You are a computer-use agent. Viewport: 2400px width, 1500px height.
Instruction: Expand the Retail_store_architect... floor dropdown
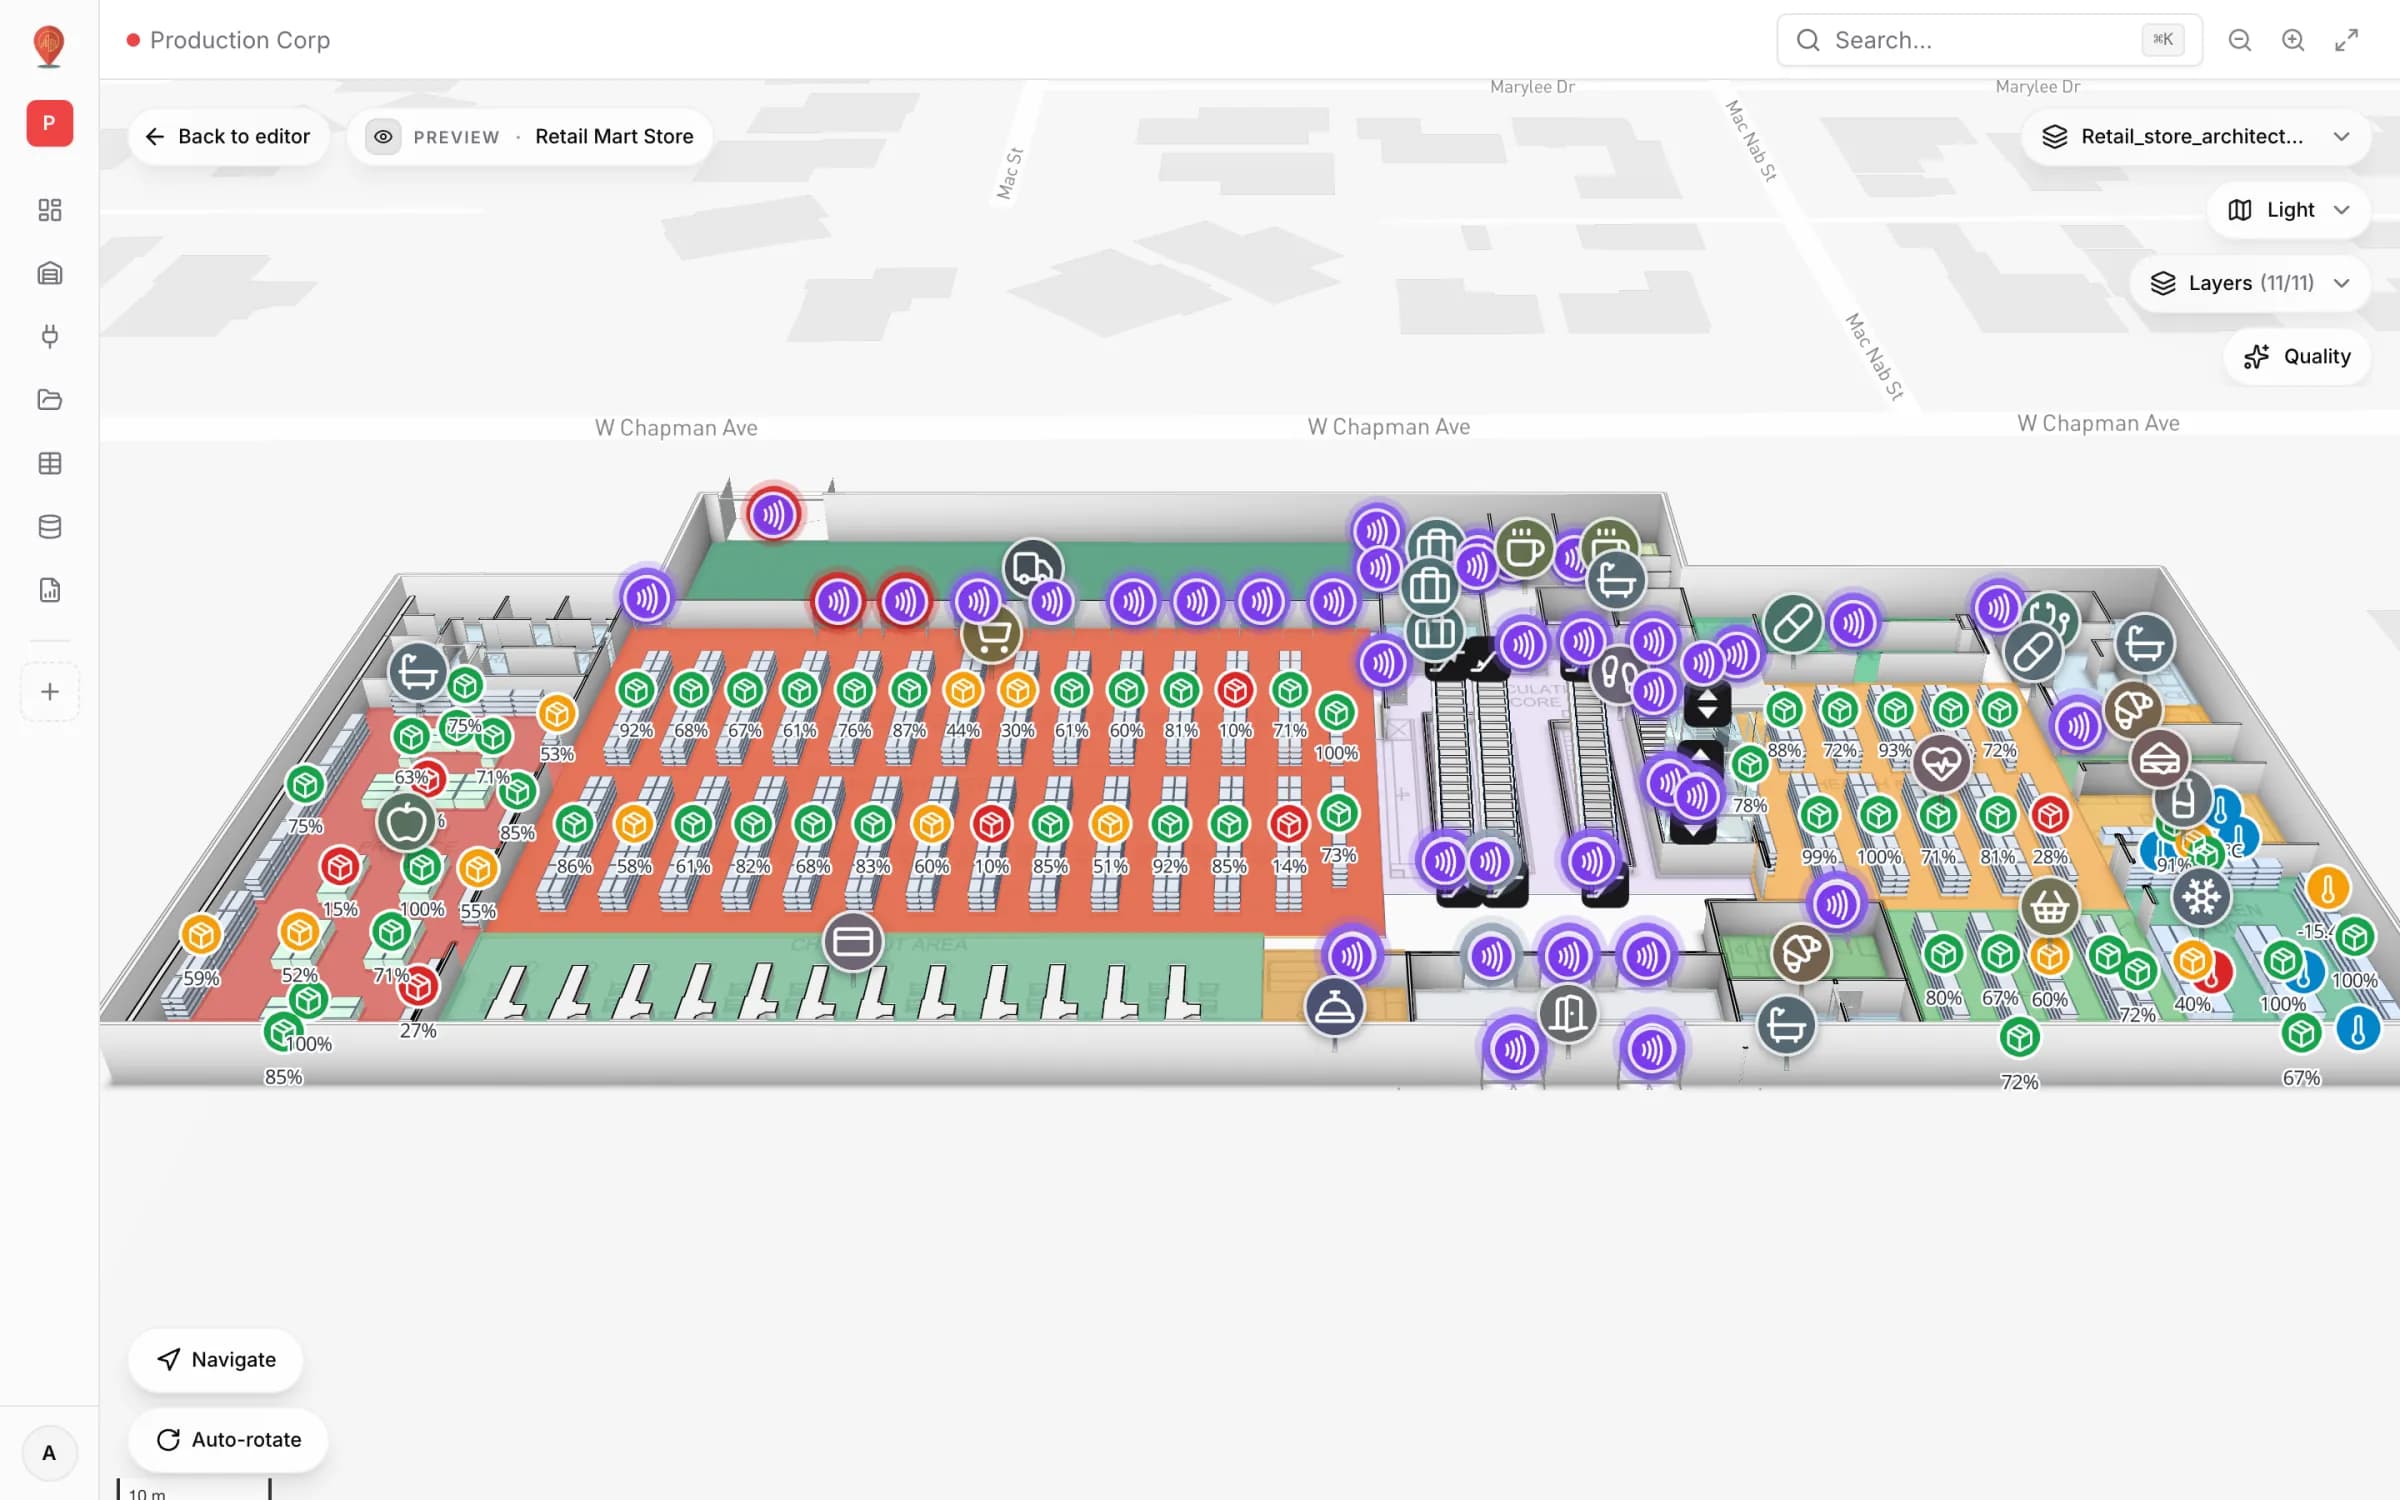click(2196, 137)
